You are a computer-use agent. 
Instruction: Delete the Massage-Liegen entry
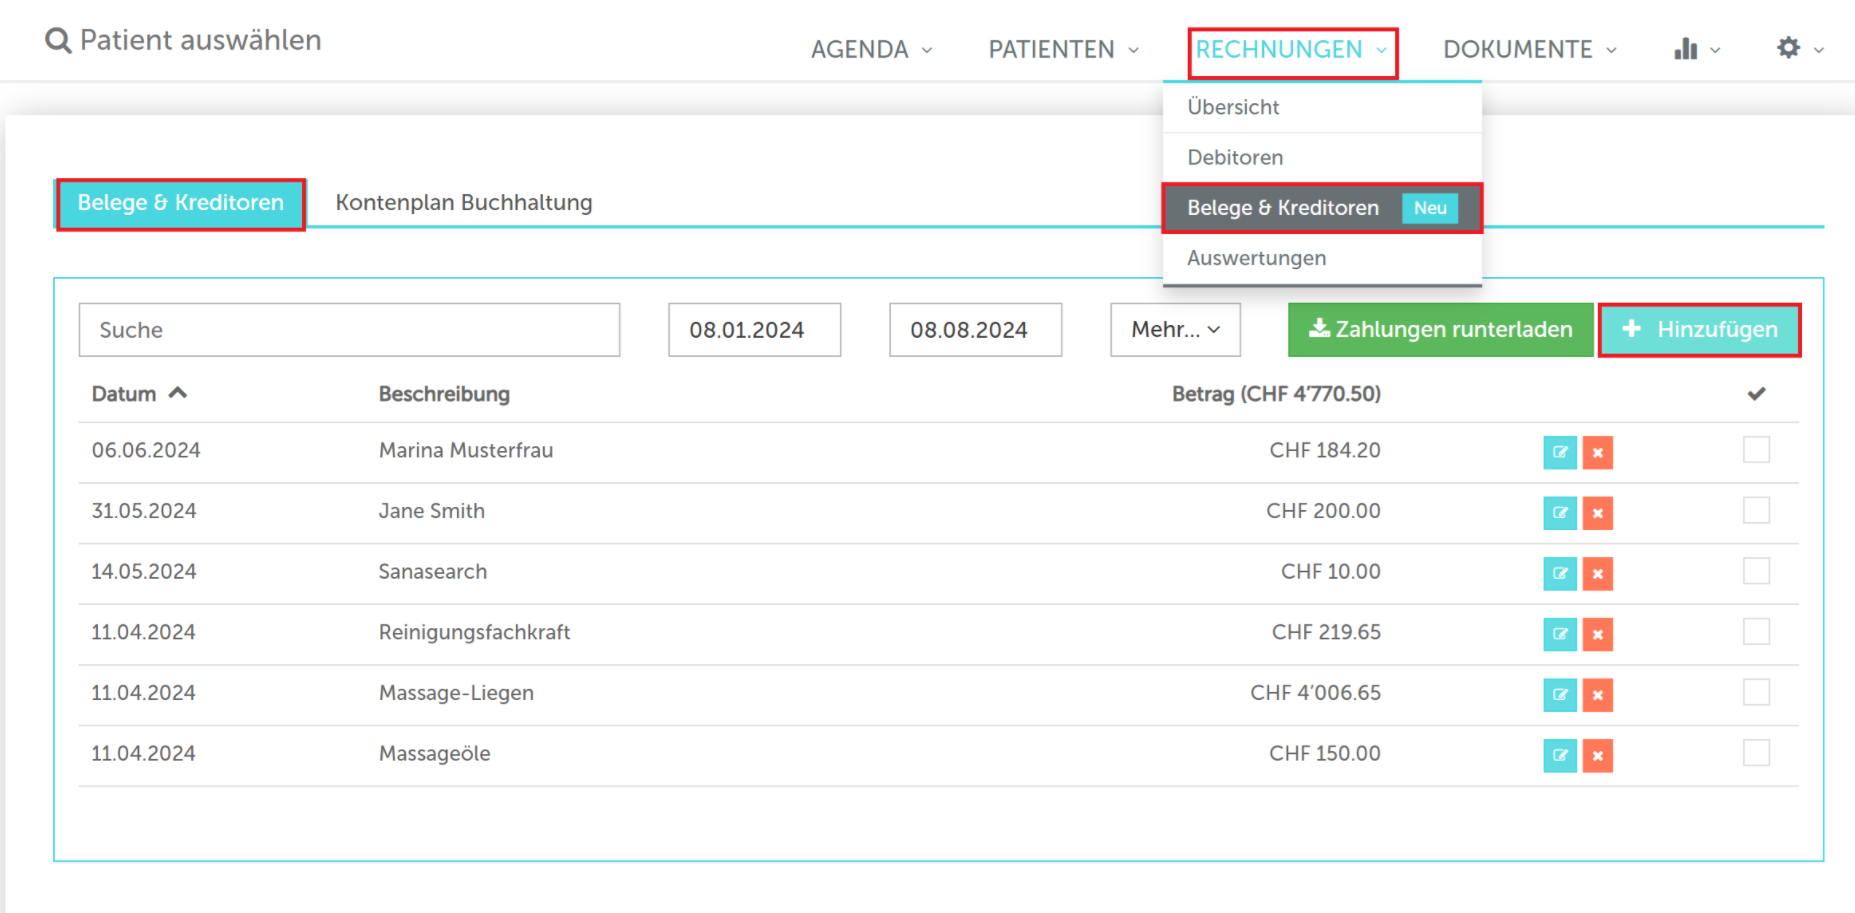[x=1598, y=695]
